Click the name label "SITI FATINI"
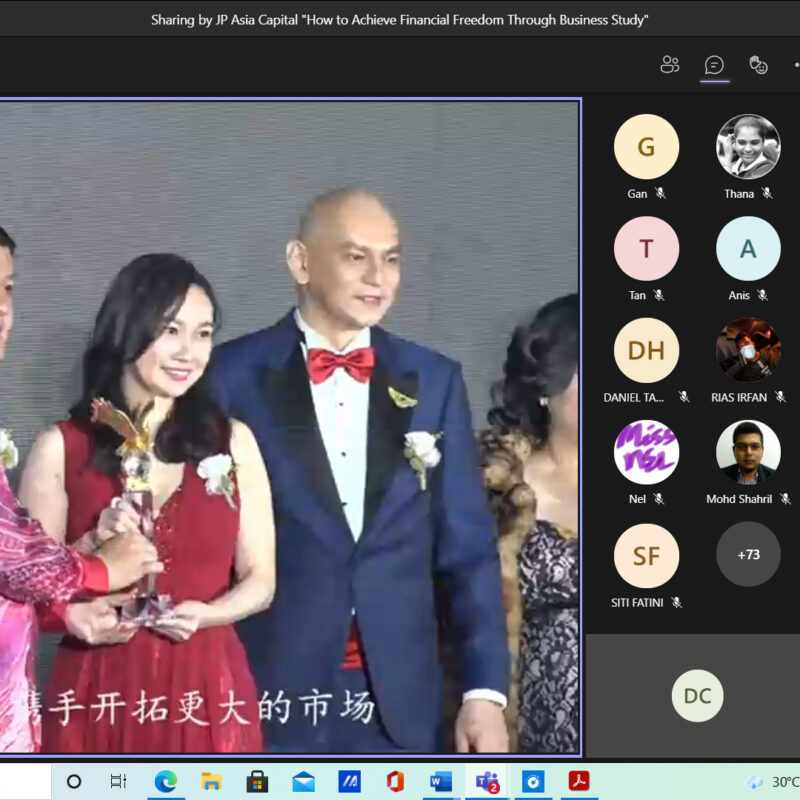 coord(637,603)
